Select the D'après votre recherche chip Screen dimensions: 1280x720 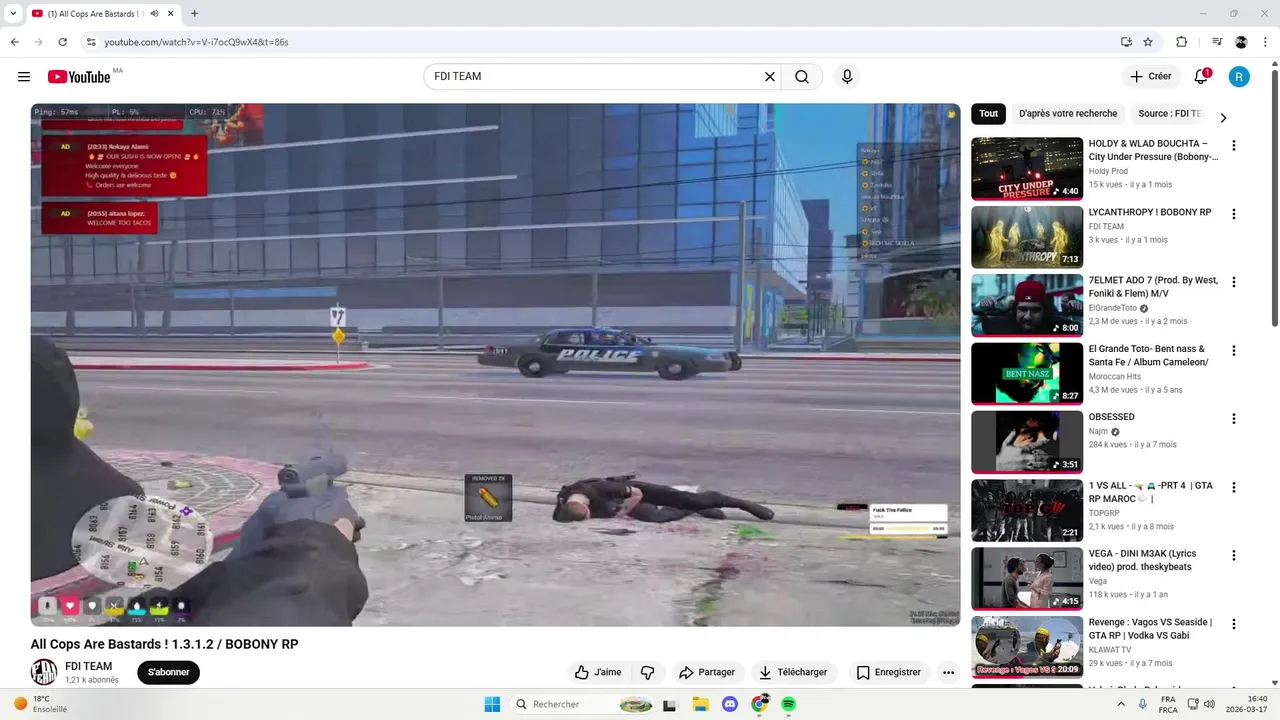tap(1068, 114)
